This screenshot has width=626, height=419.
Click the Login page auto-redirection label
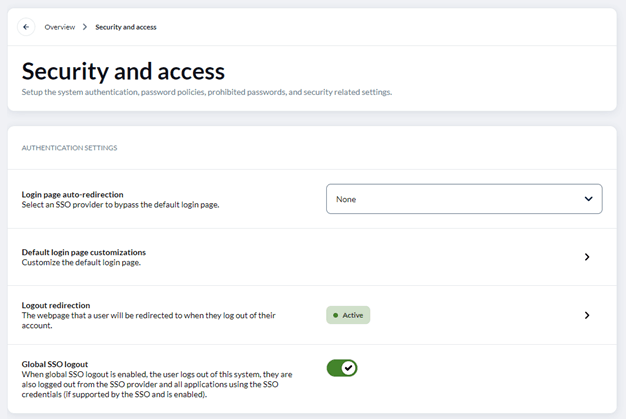(x=73, y=194)
